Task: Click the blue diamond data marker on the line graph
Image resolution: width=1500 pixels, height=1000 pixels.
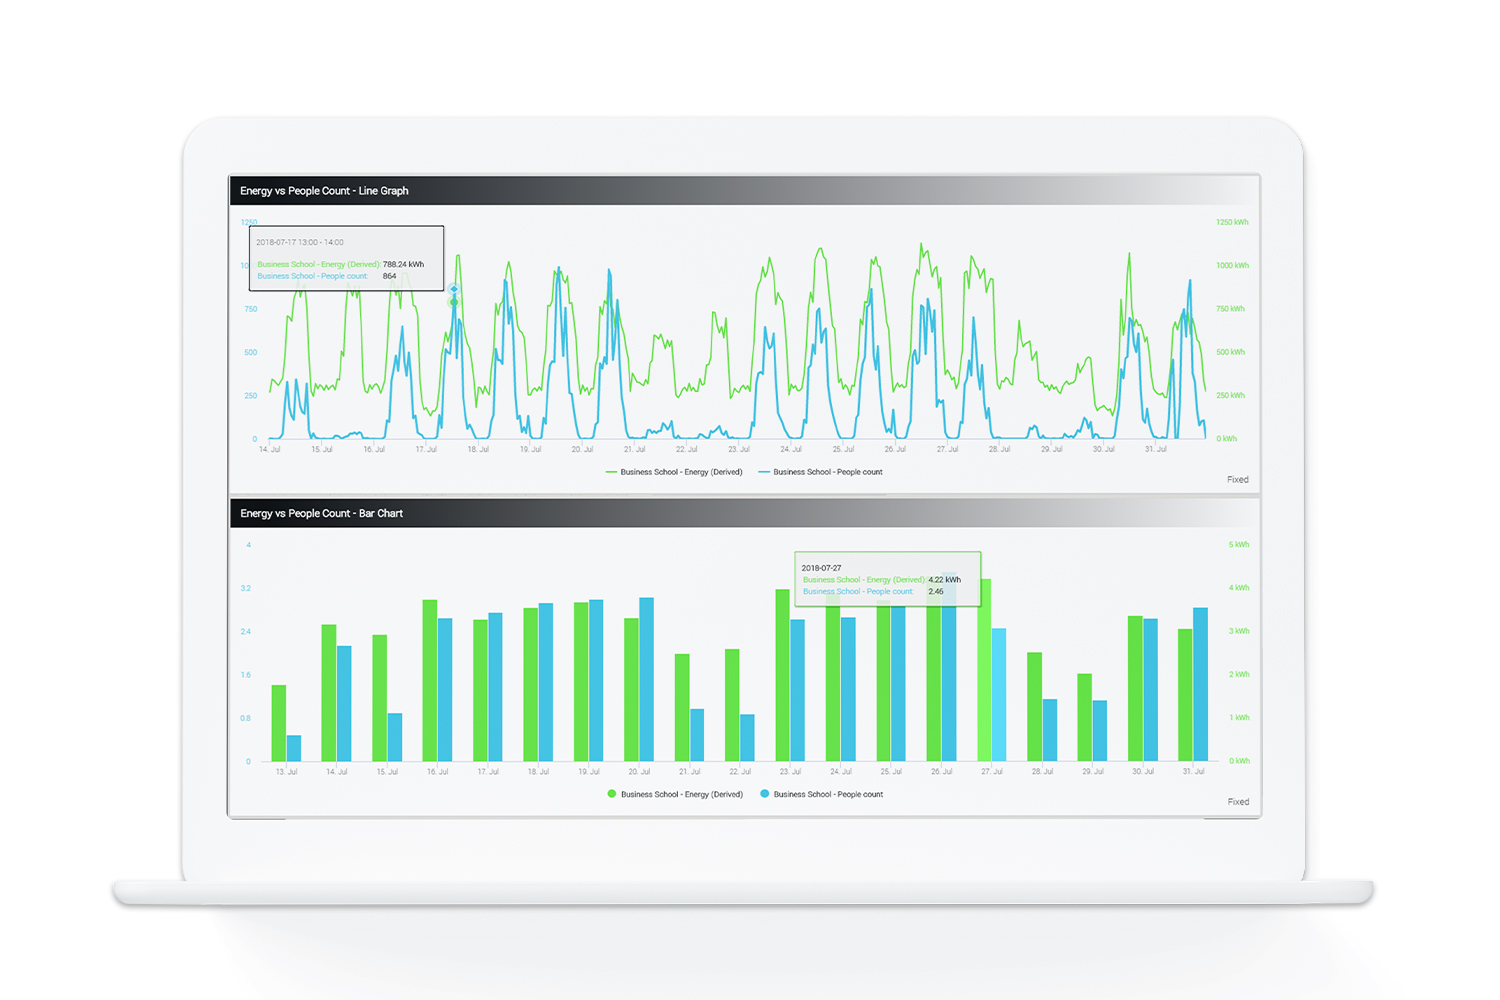Action: pos(454,289)
